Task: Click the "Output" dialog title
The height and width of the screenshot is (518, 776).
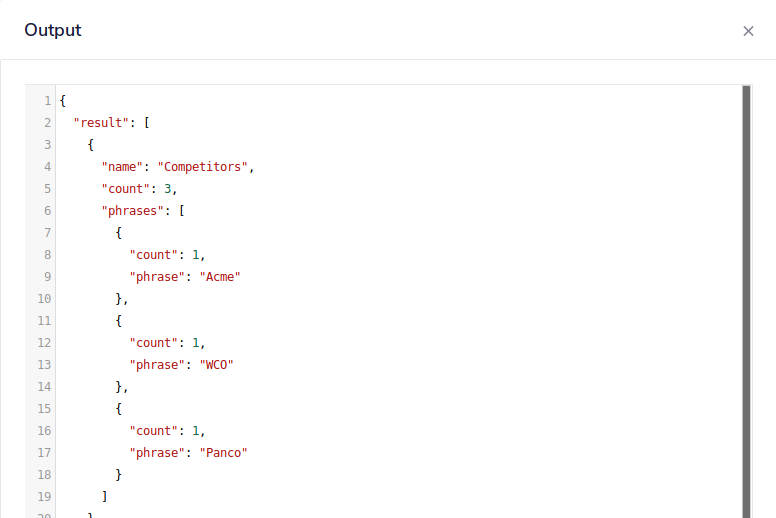Action: [53, 30]
